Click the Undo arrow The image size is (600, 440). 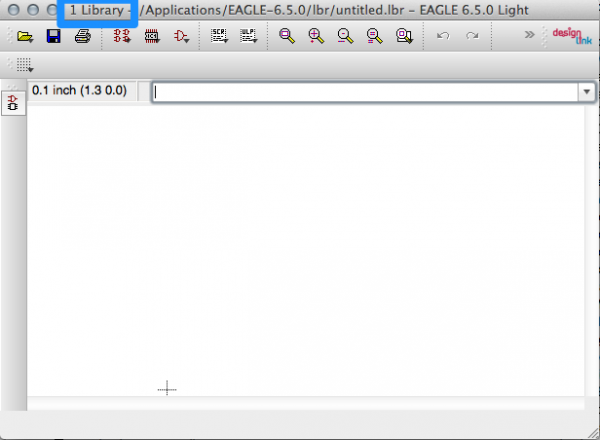coord(443,36)
